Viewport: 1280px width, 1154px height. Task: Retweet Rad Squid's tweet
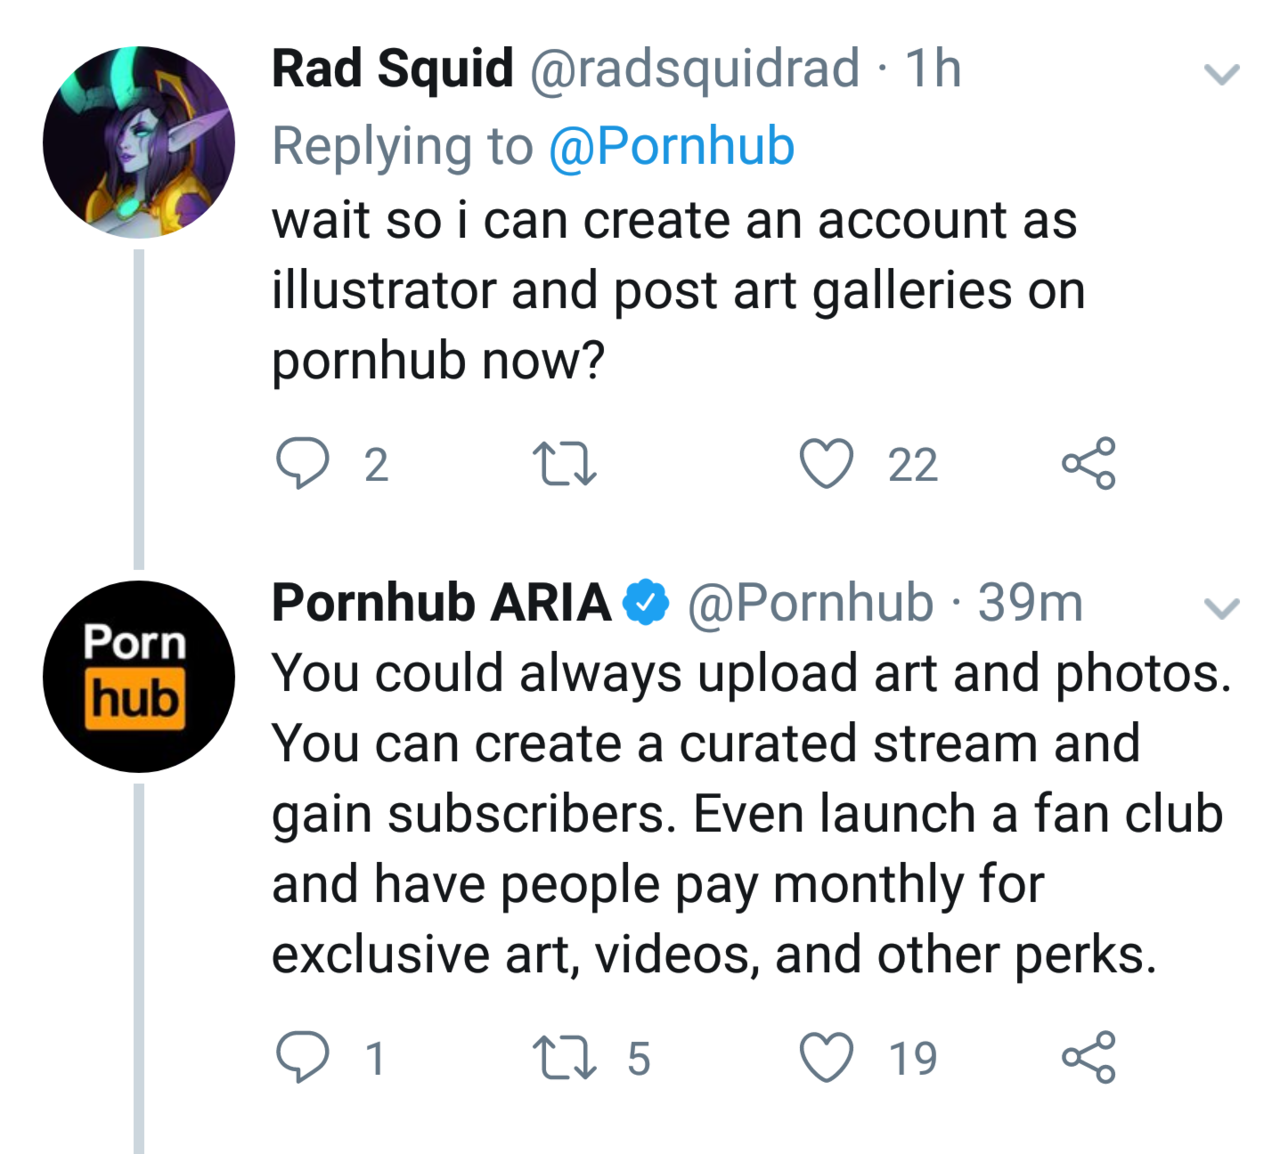point(565,464)
